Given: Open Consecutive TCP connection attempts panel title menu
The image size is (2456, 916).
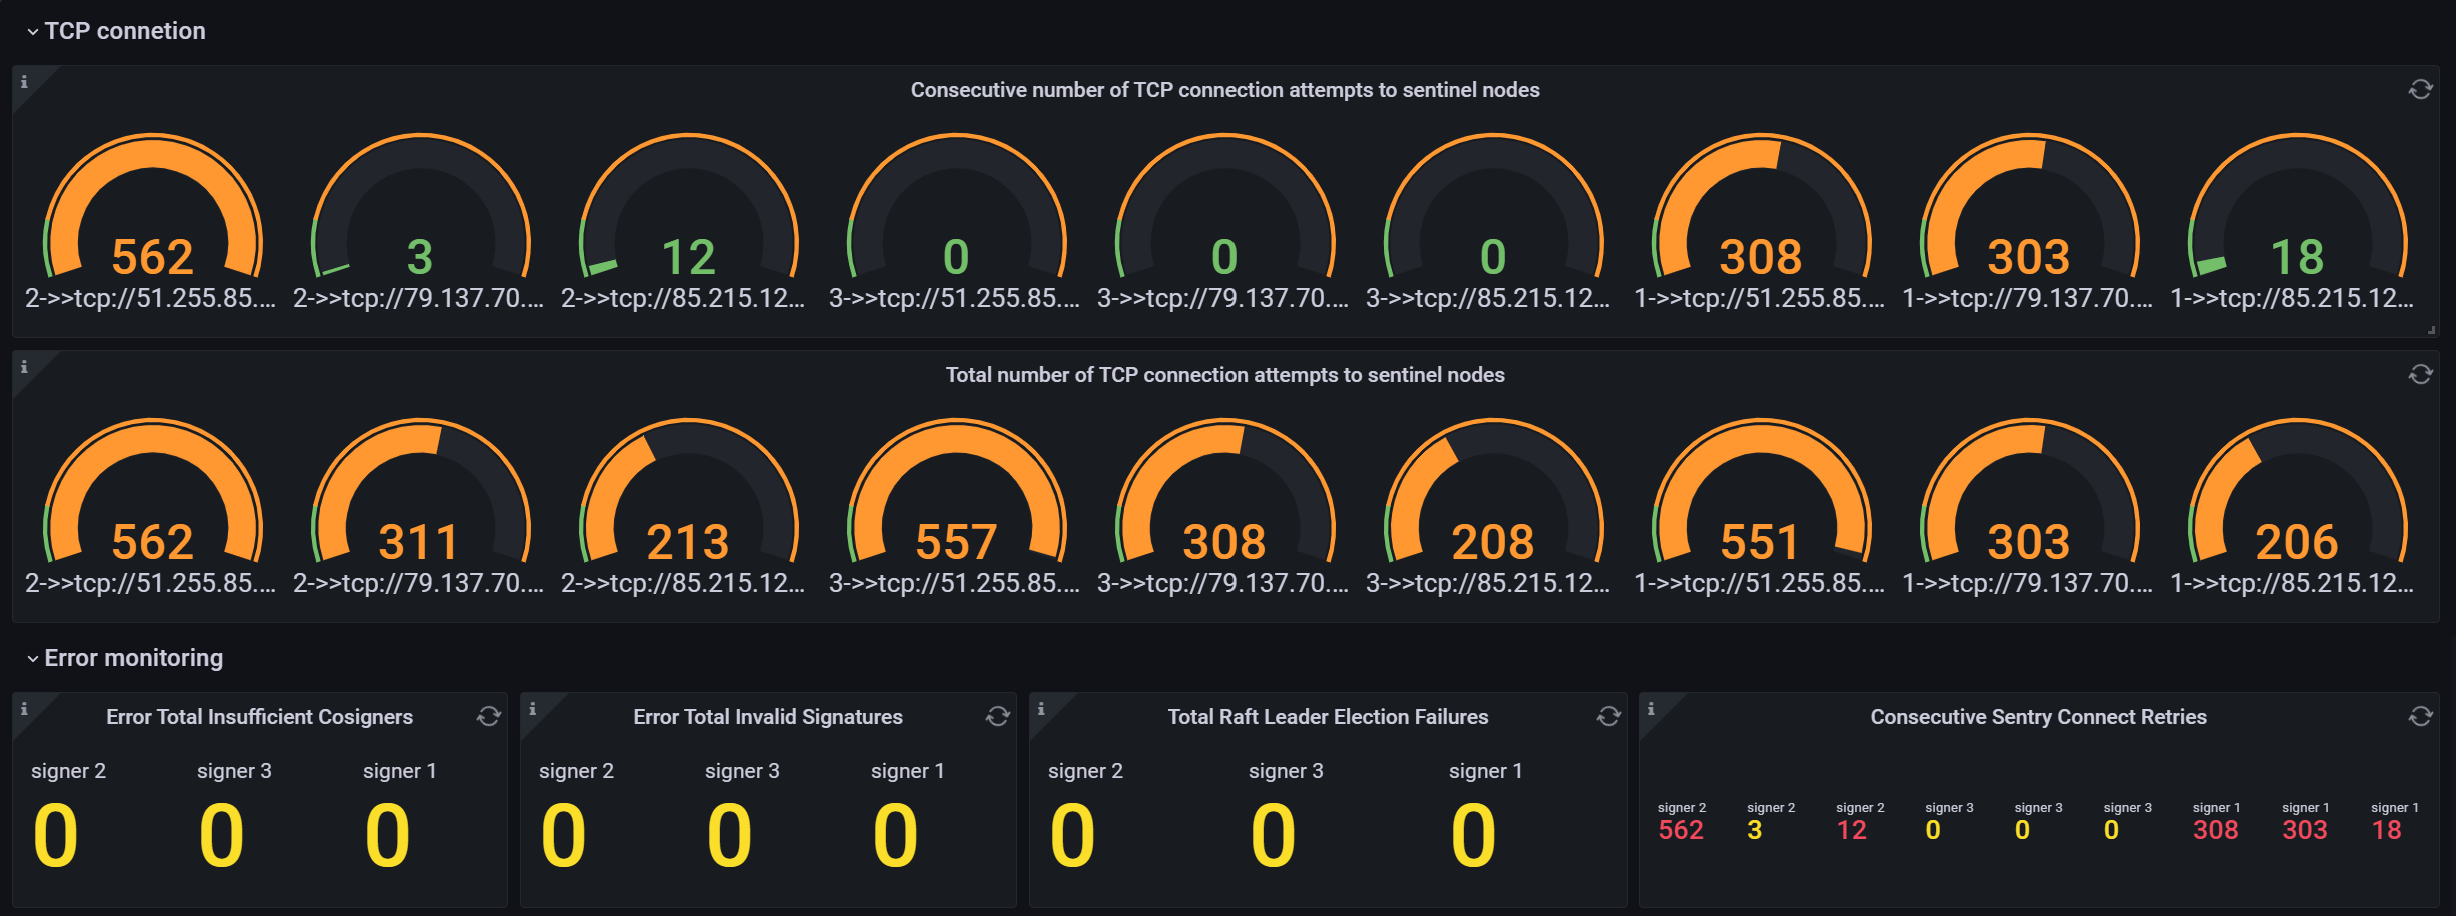Looking at the screenshot, I should click(x=1225, y=90).
